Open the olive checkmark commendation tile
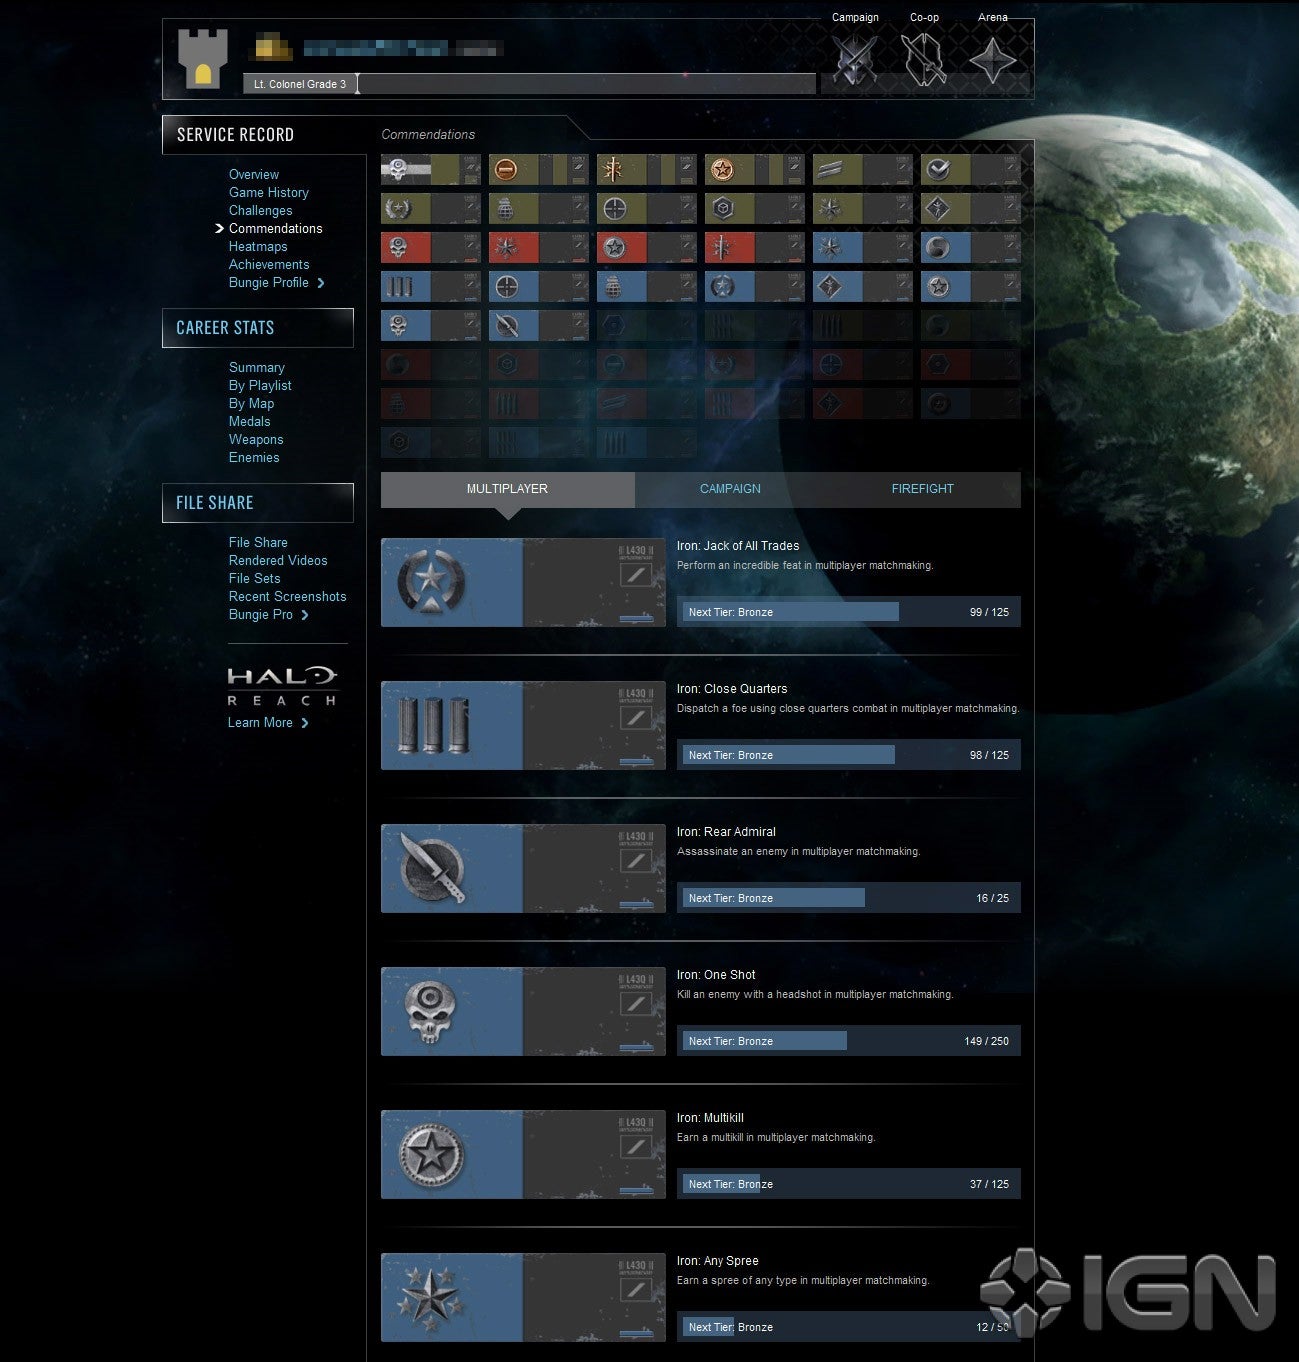This screenshot has height=1362, width=1299. 971,170
